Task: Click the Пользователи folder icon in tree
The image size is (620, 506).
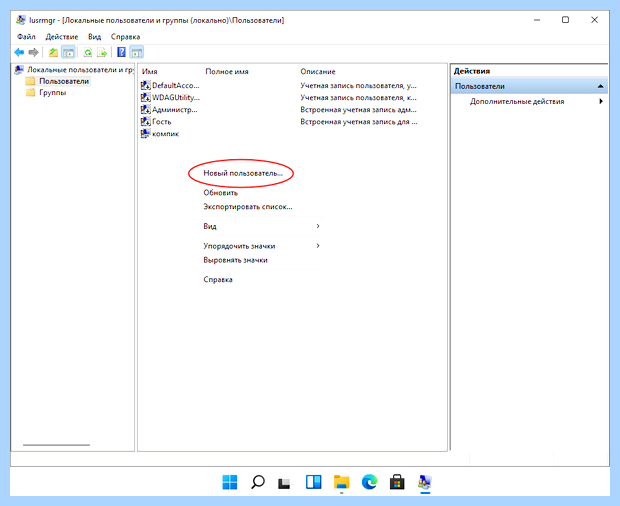Action: pos(30,81)
